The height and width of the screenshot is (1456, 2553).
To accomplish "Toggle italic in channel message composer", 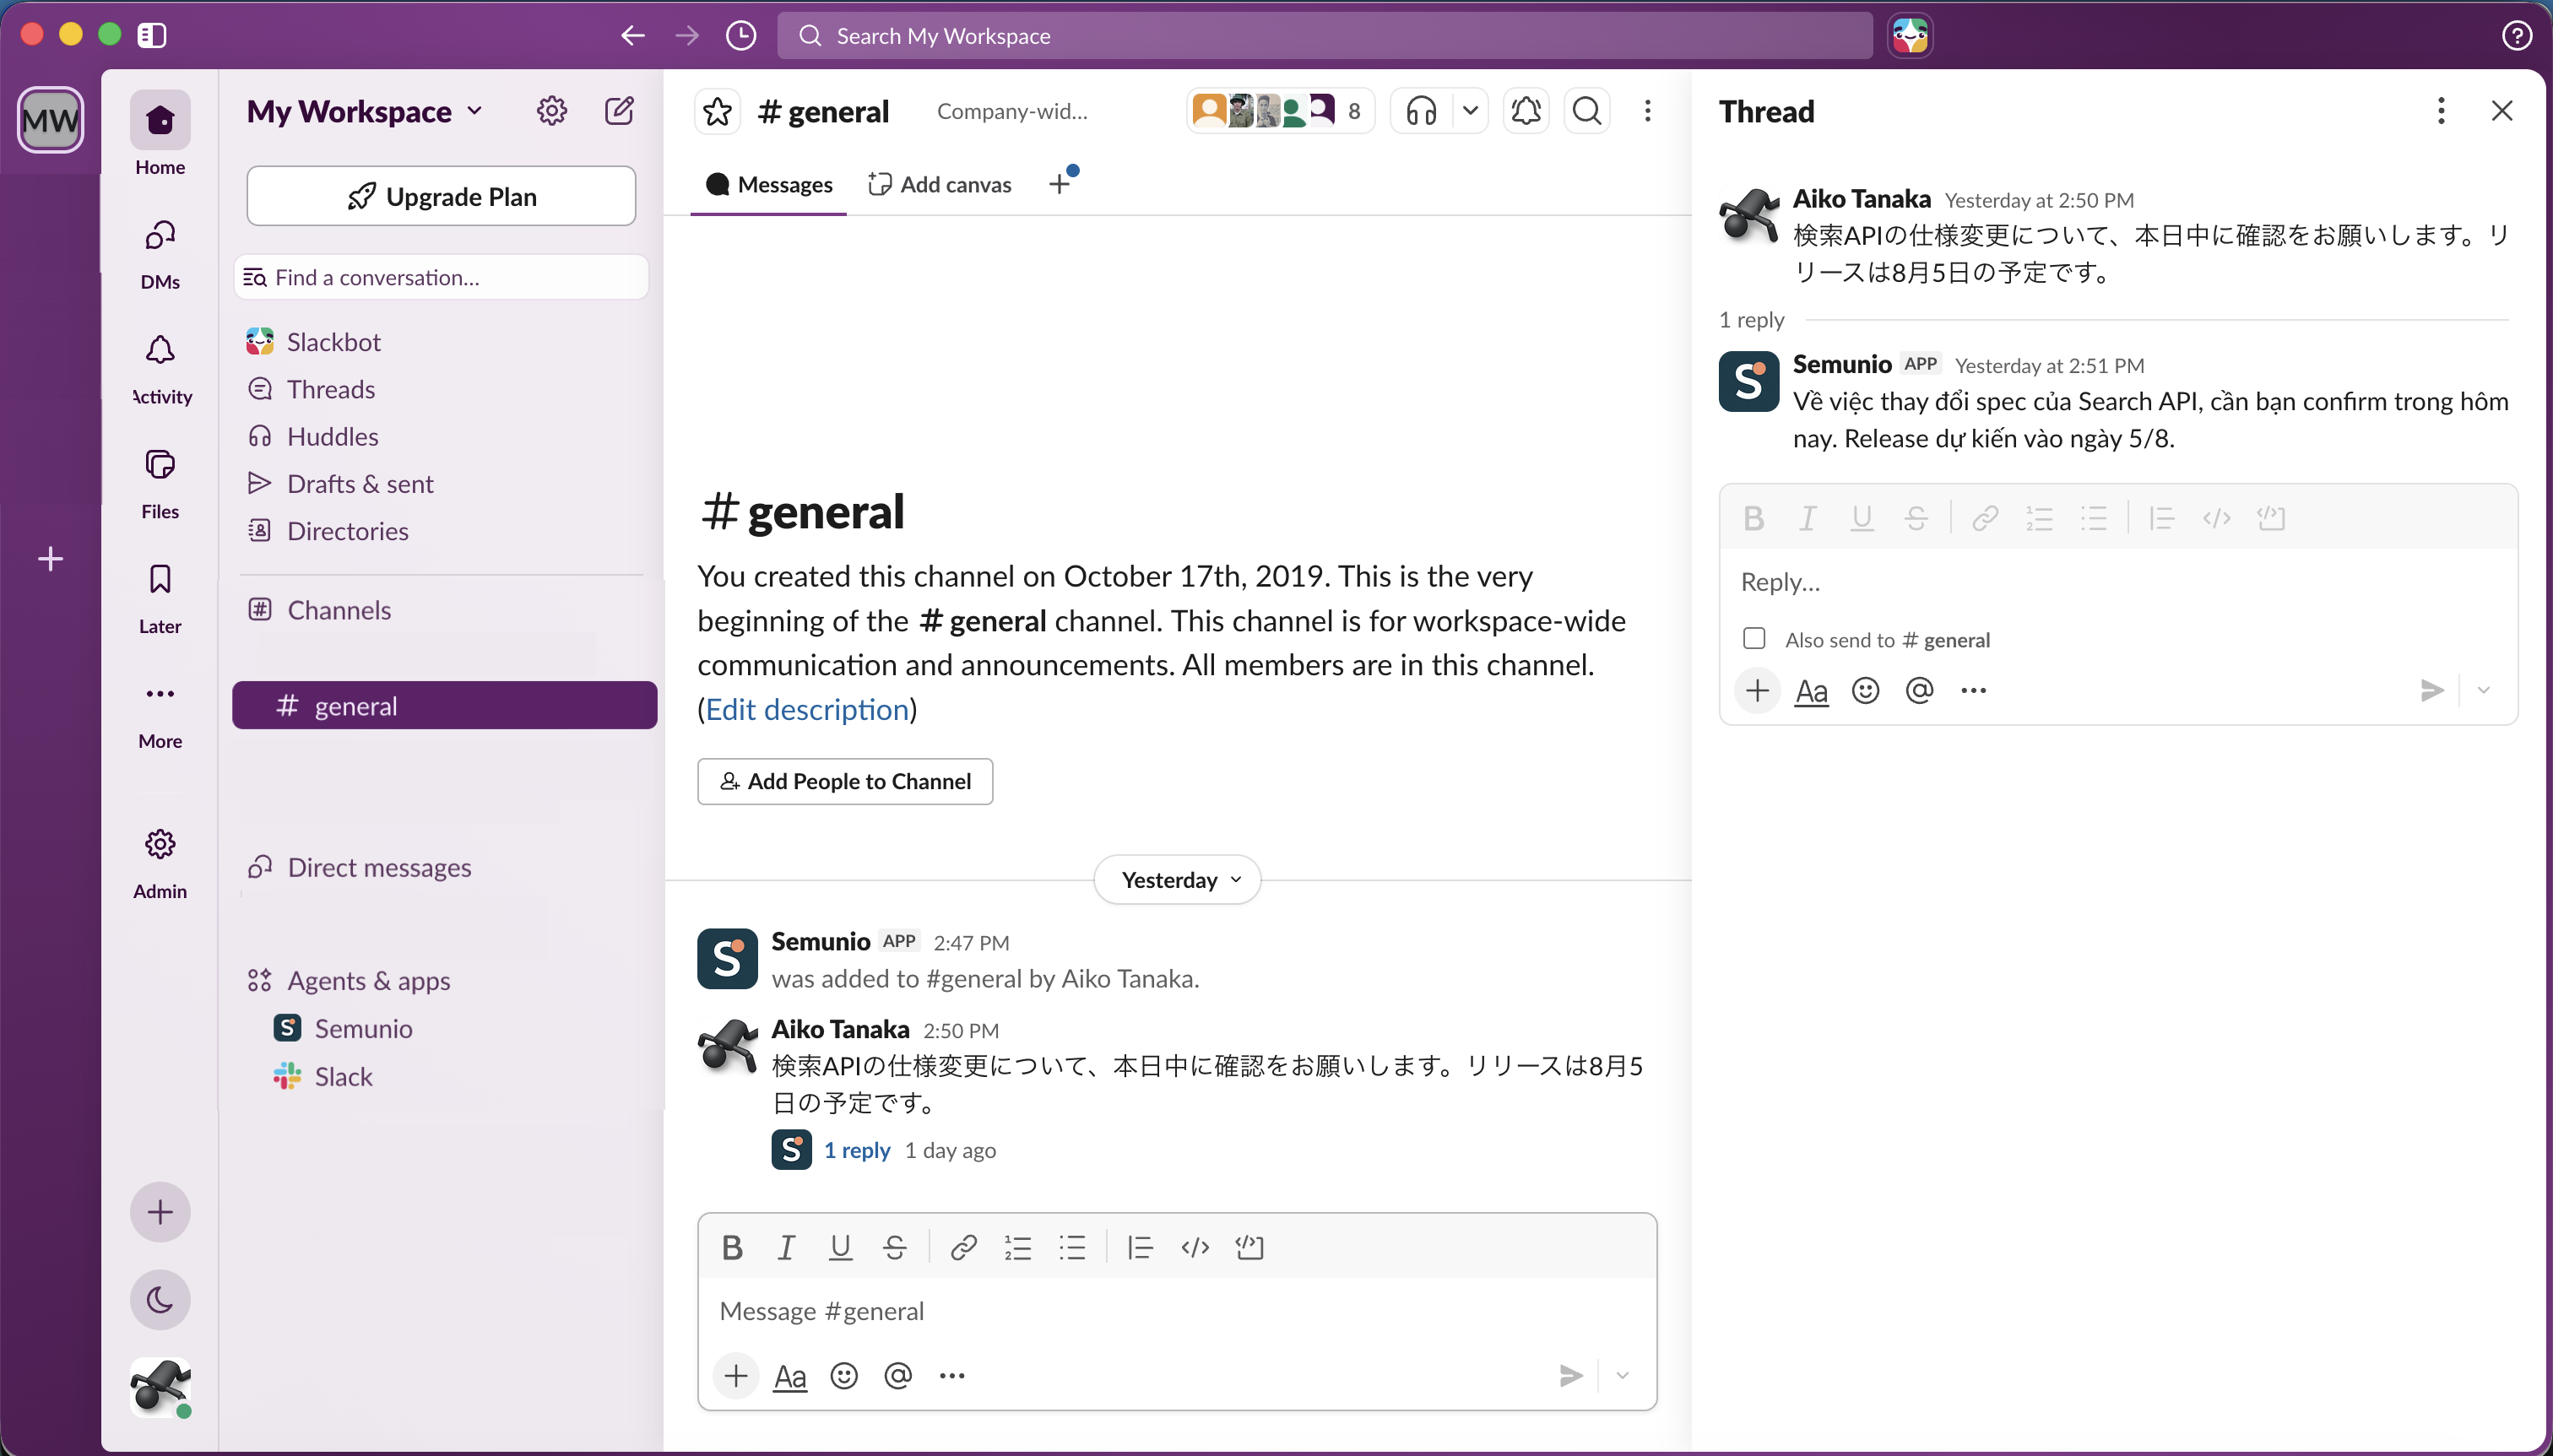I will tap(786, 1247).
